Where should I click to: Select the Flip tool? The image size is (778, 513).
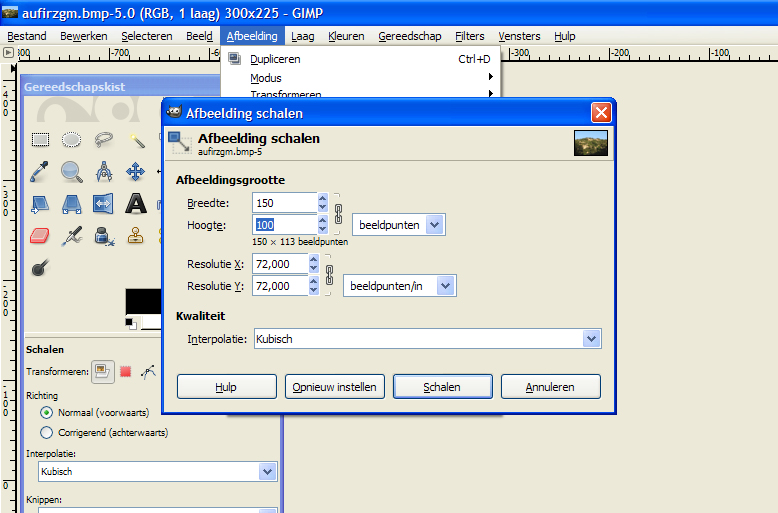point(103,204)
